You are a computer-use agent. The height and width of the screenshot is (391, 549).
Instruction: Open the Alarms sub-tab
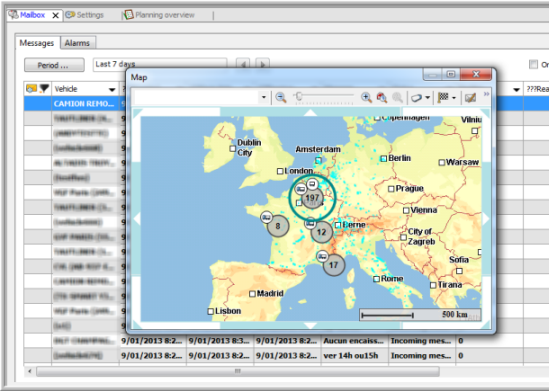[77, 43]
